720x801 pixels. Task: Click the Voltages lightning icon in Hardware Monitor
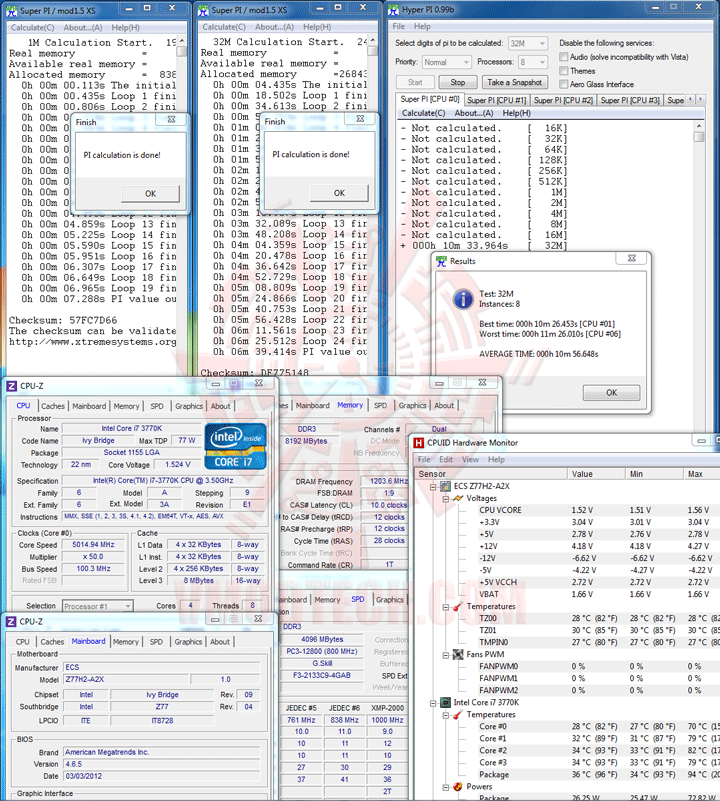pyautogui.click(x=458, y=498)
